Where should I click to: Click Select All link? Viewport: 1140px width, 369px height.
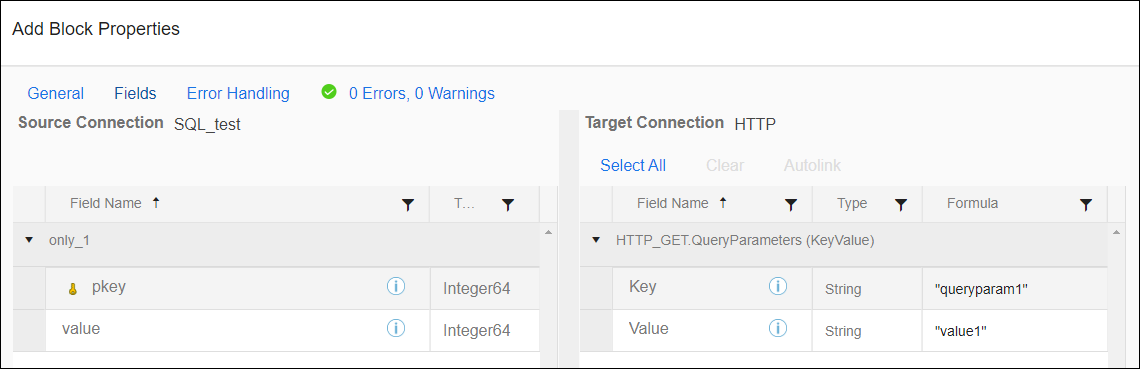click(633, 166)
